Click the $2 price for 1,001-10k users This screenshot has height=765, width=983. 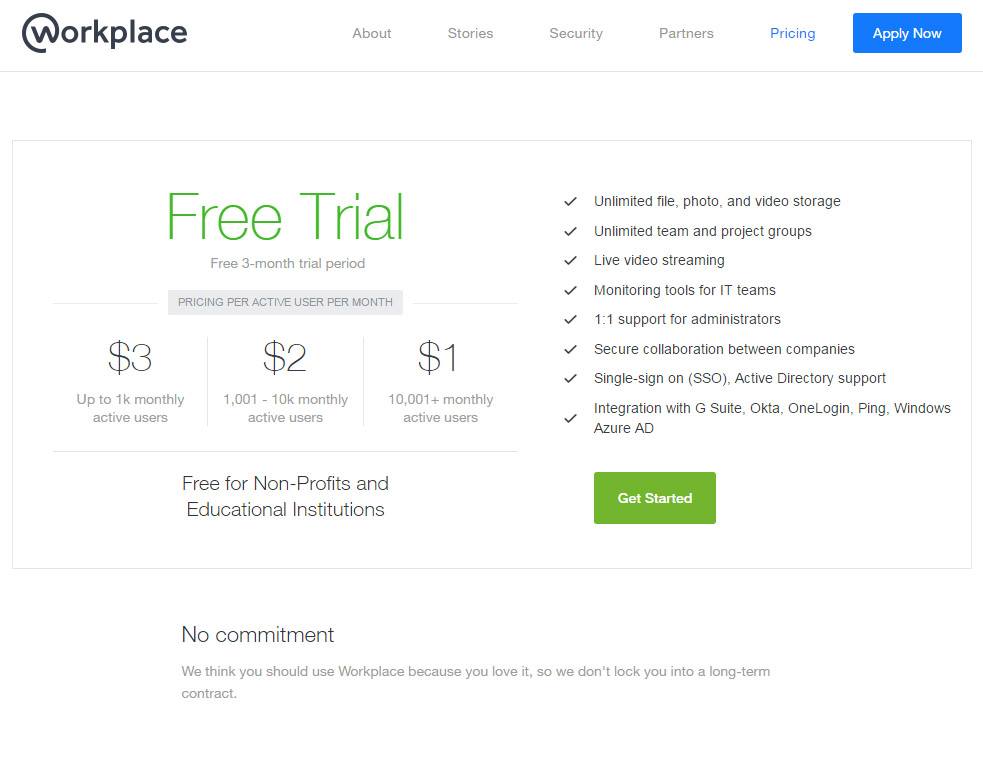pyautogui.click(x=285, y=357)
